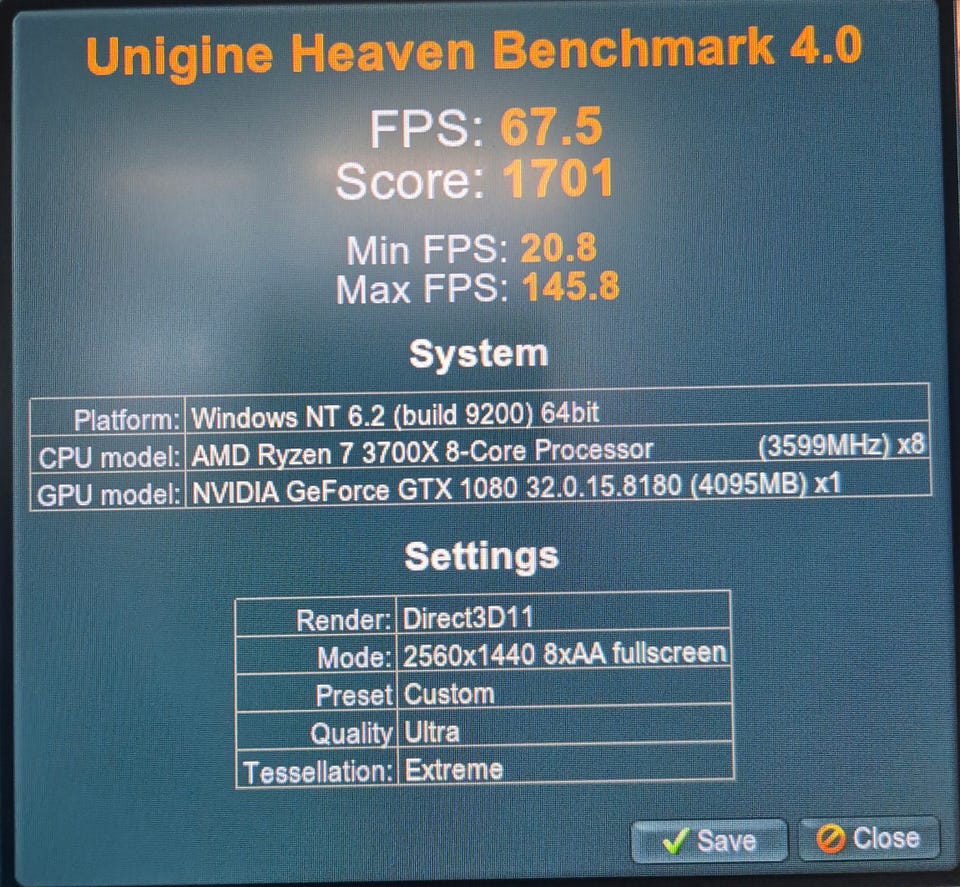This screenshot has height=887, width=960.
Task: Click the 'CPU model:' row label
Action: coord(109,457)
